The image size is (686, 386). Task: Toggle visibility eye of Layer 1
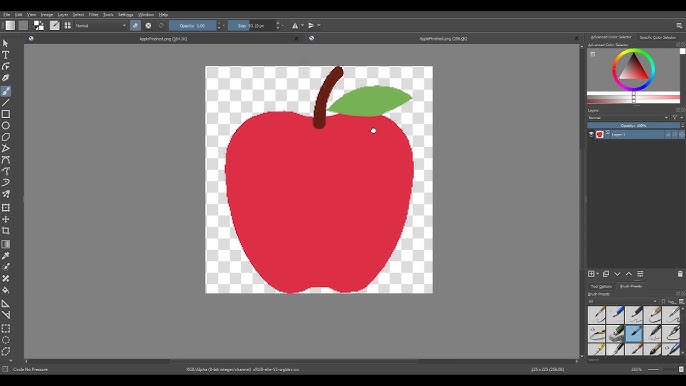(x=591, y=134)
